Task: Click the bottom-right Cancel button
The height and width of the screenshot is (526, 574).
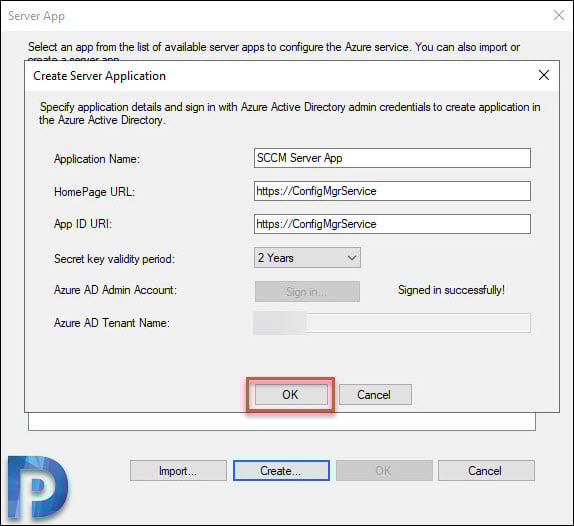Action: point(486,471)
